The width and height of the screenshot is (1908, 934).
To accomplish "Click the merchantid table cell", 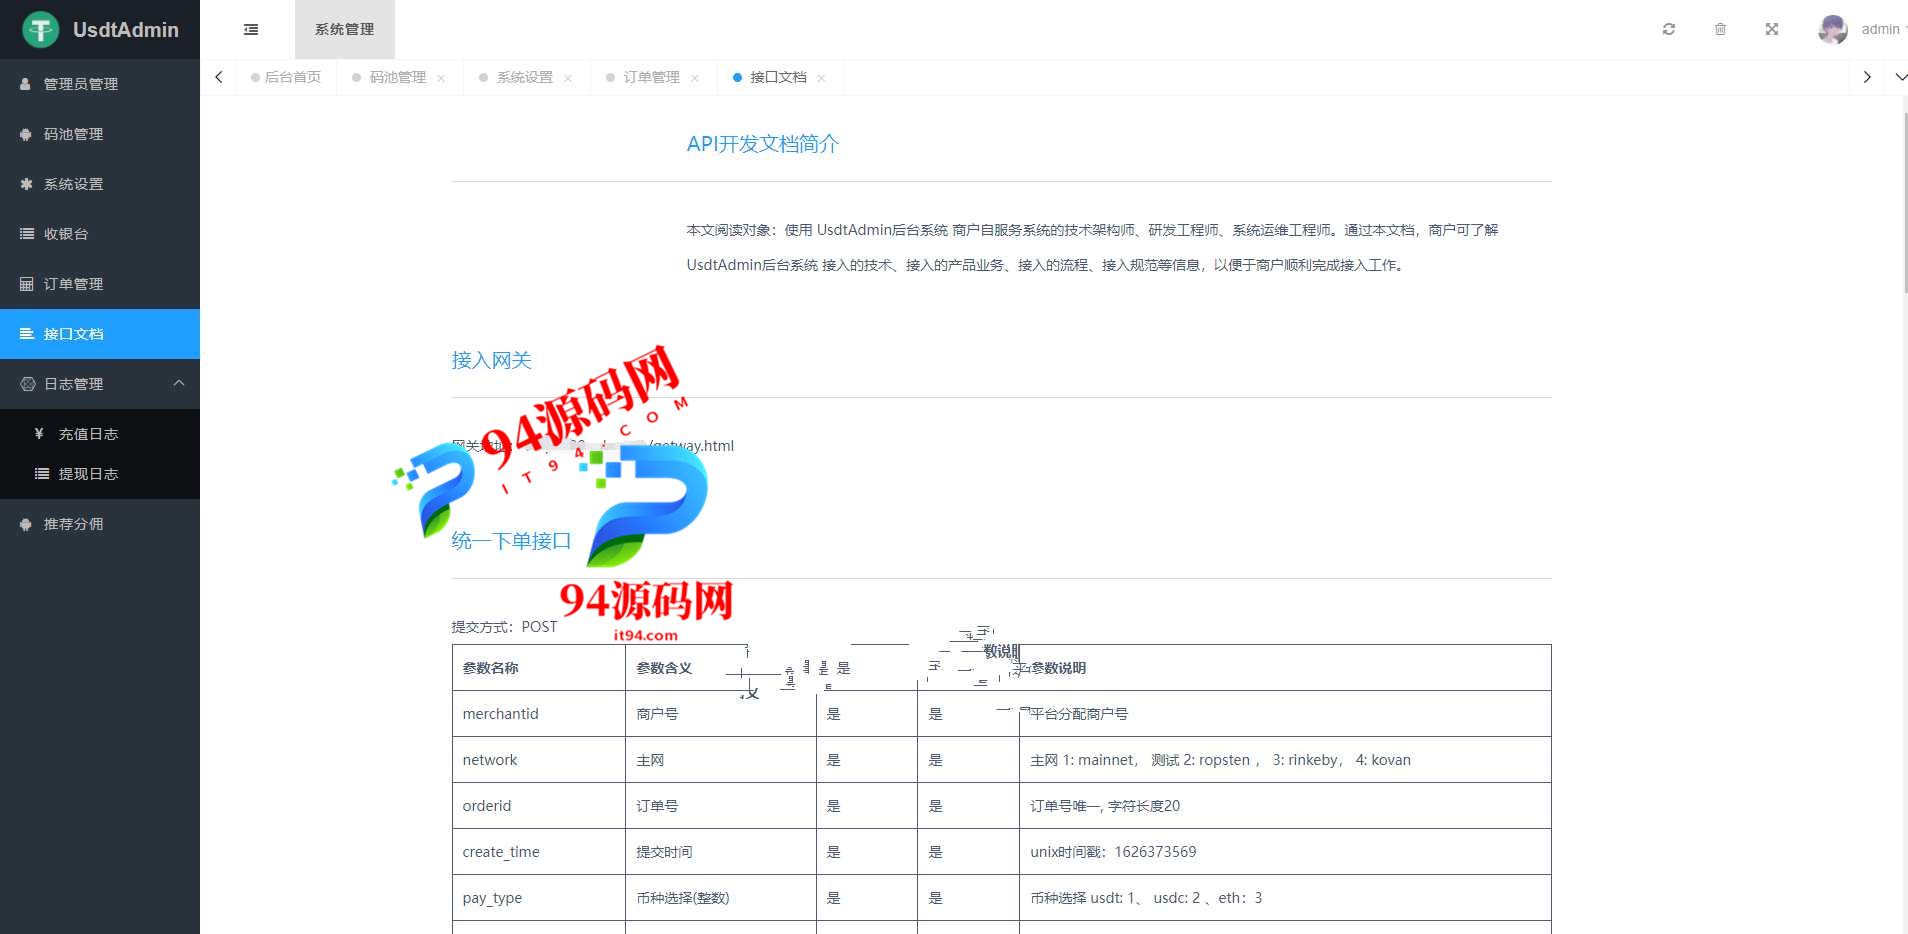I will [539, 714].
